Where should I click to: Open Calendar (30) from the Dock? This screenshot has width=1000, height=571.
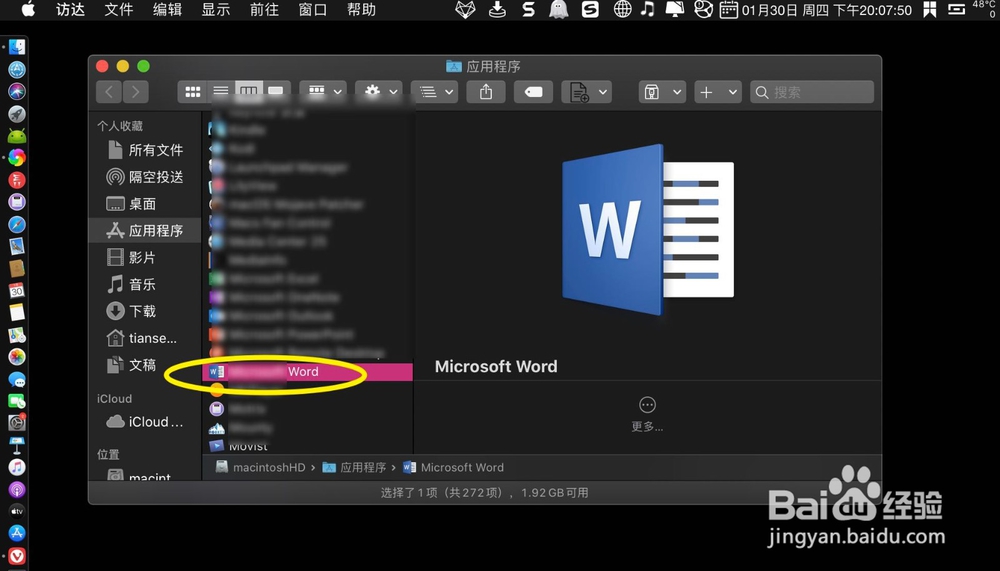point(17,291)
